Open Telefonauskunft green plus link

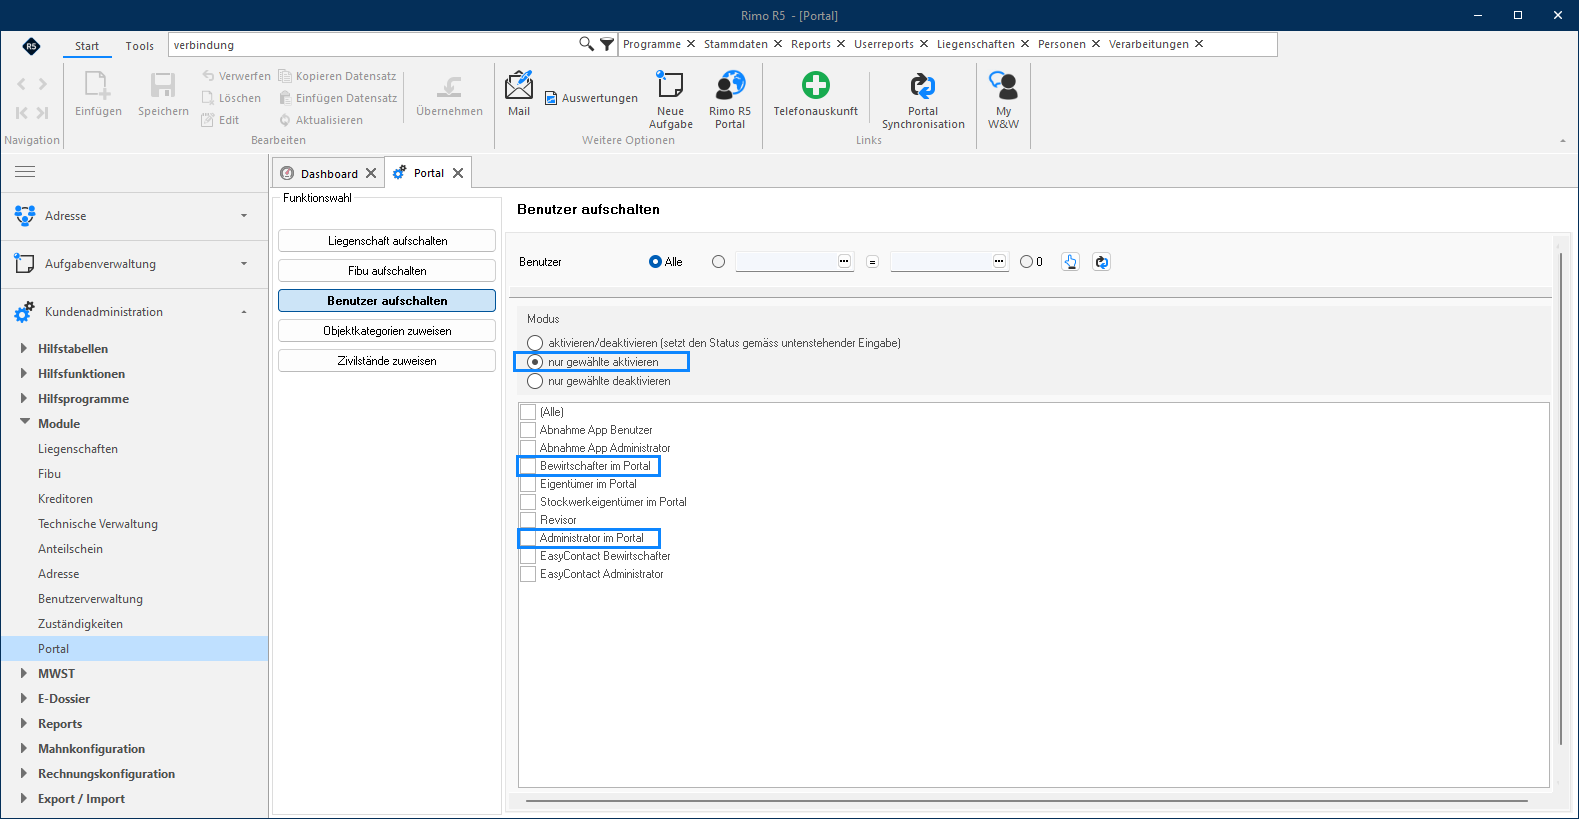815,93
